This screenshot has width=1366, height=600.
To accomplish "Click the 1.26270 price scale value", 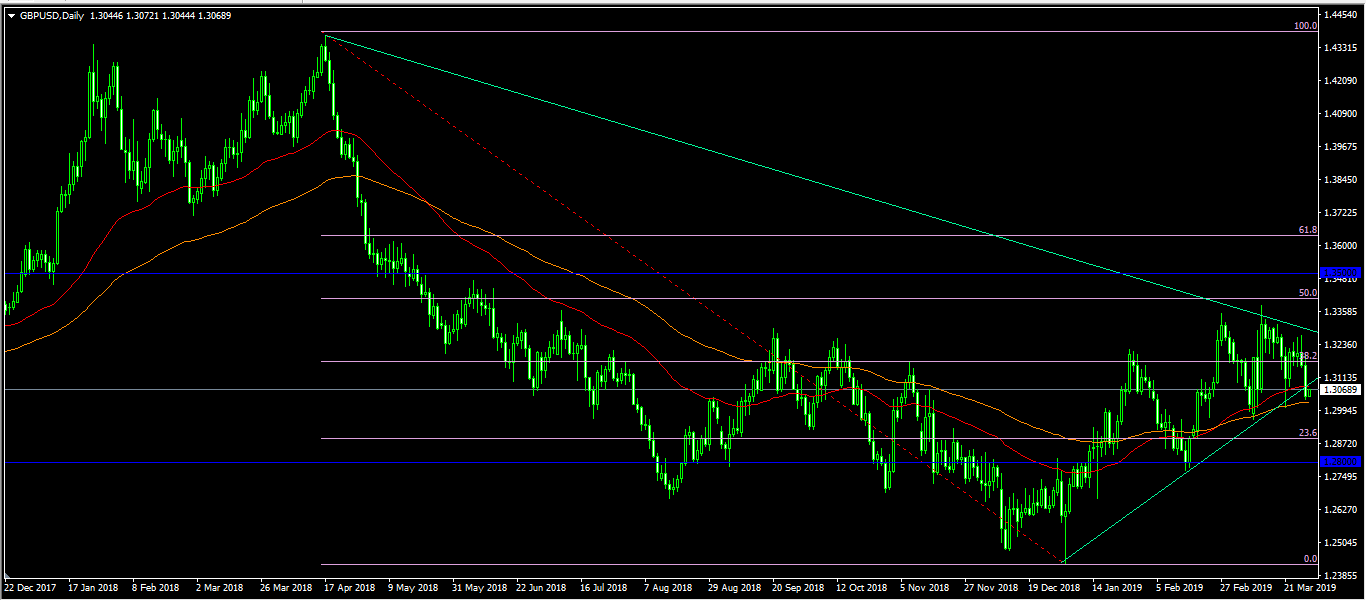I will 1342,510.
